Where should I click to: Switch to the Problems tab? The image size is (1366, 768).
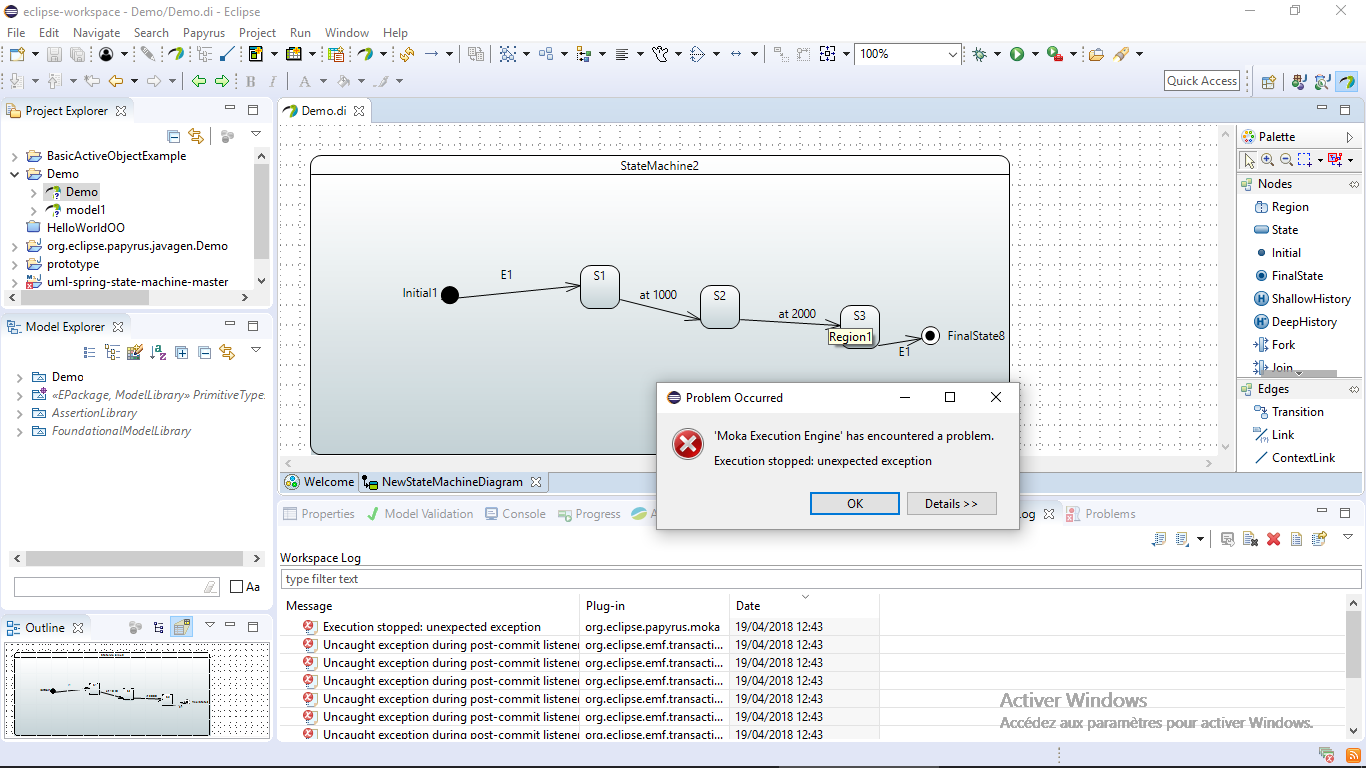click(x=1101, y=514)
